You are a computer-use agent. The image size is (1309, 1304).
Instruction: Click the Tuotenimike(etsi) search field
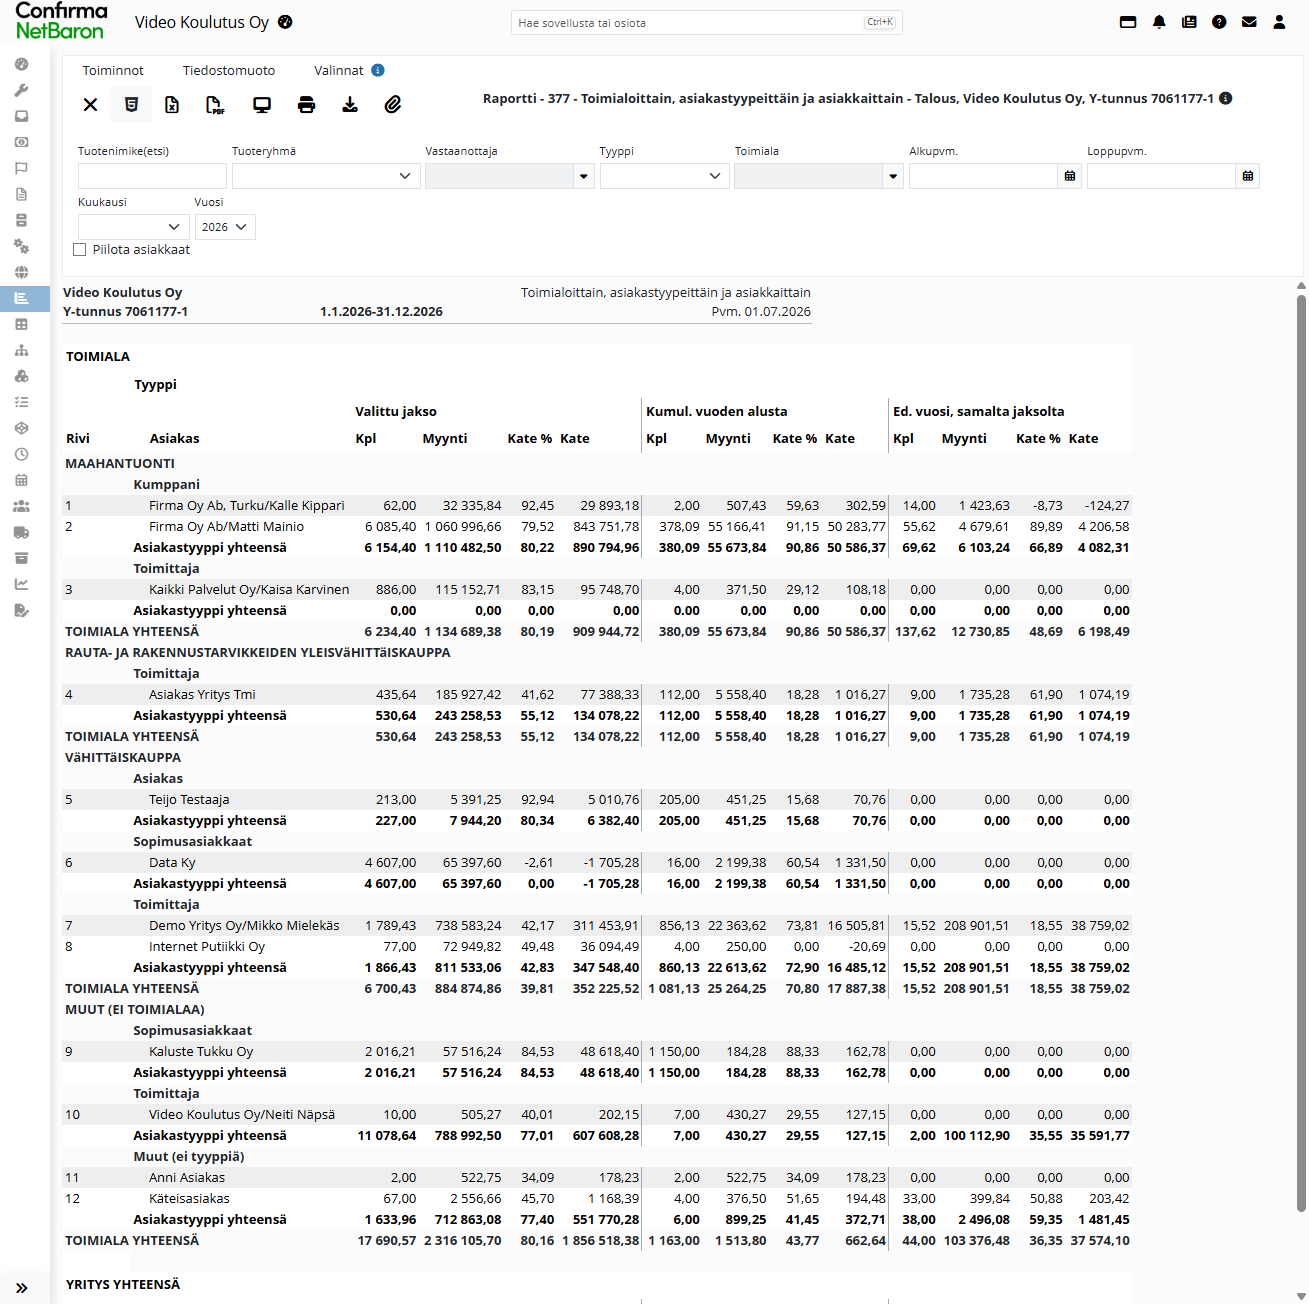(152, 176)
